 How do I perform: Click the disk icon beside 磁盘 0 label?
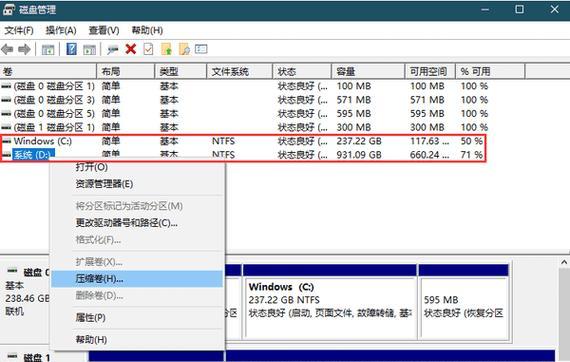[x=13, y=271]
